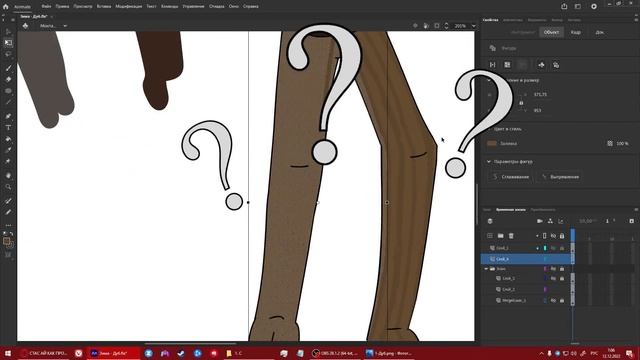Image resolution: width=640 pixels, height=360 pixels.
Task: Switch to the Док. properties tab
Action: tap(599, 32)
